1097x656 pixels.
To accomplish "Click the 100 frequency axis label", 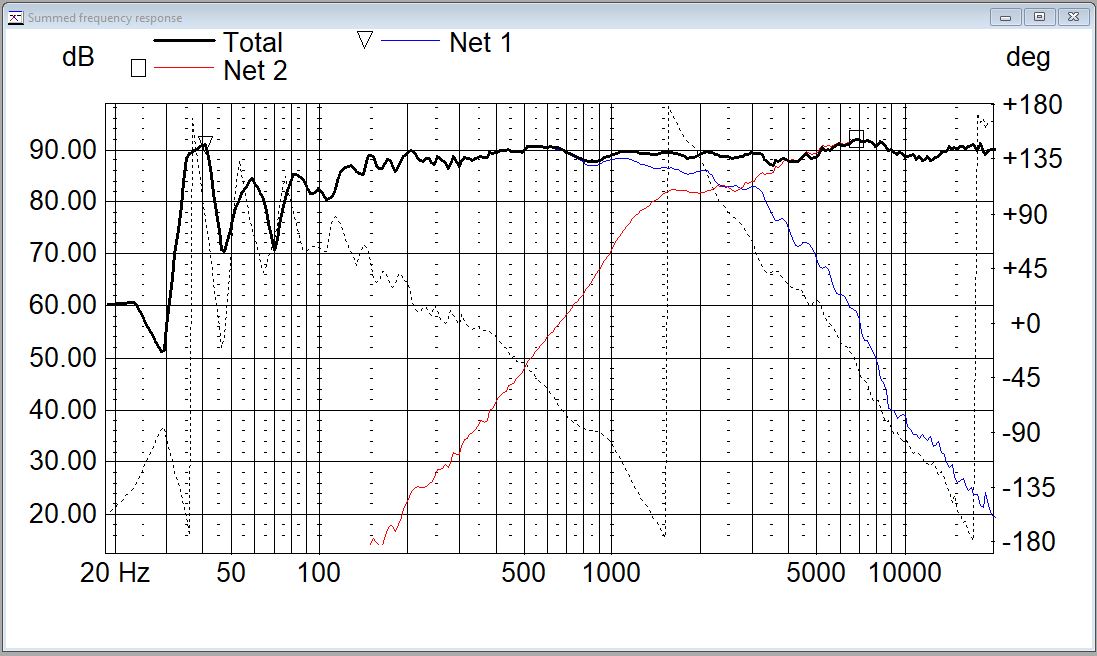I will [319, 573].
